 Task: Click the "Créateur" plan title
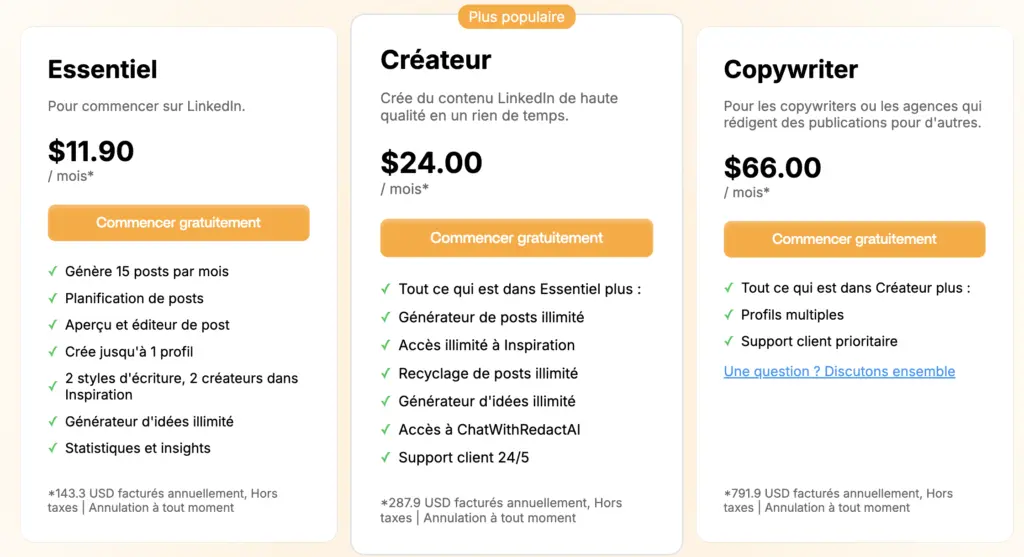(436, 60)
